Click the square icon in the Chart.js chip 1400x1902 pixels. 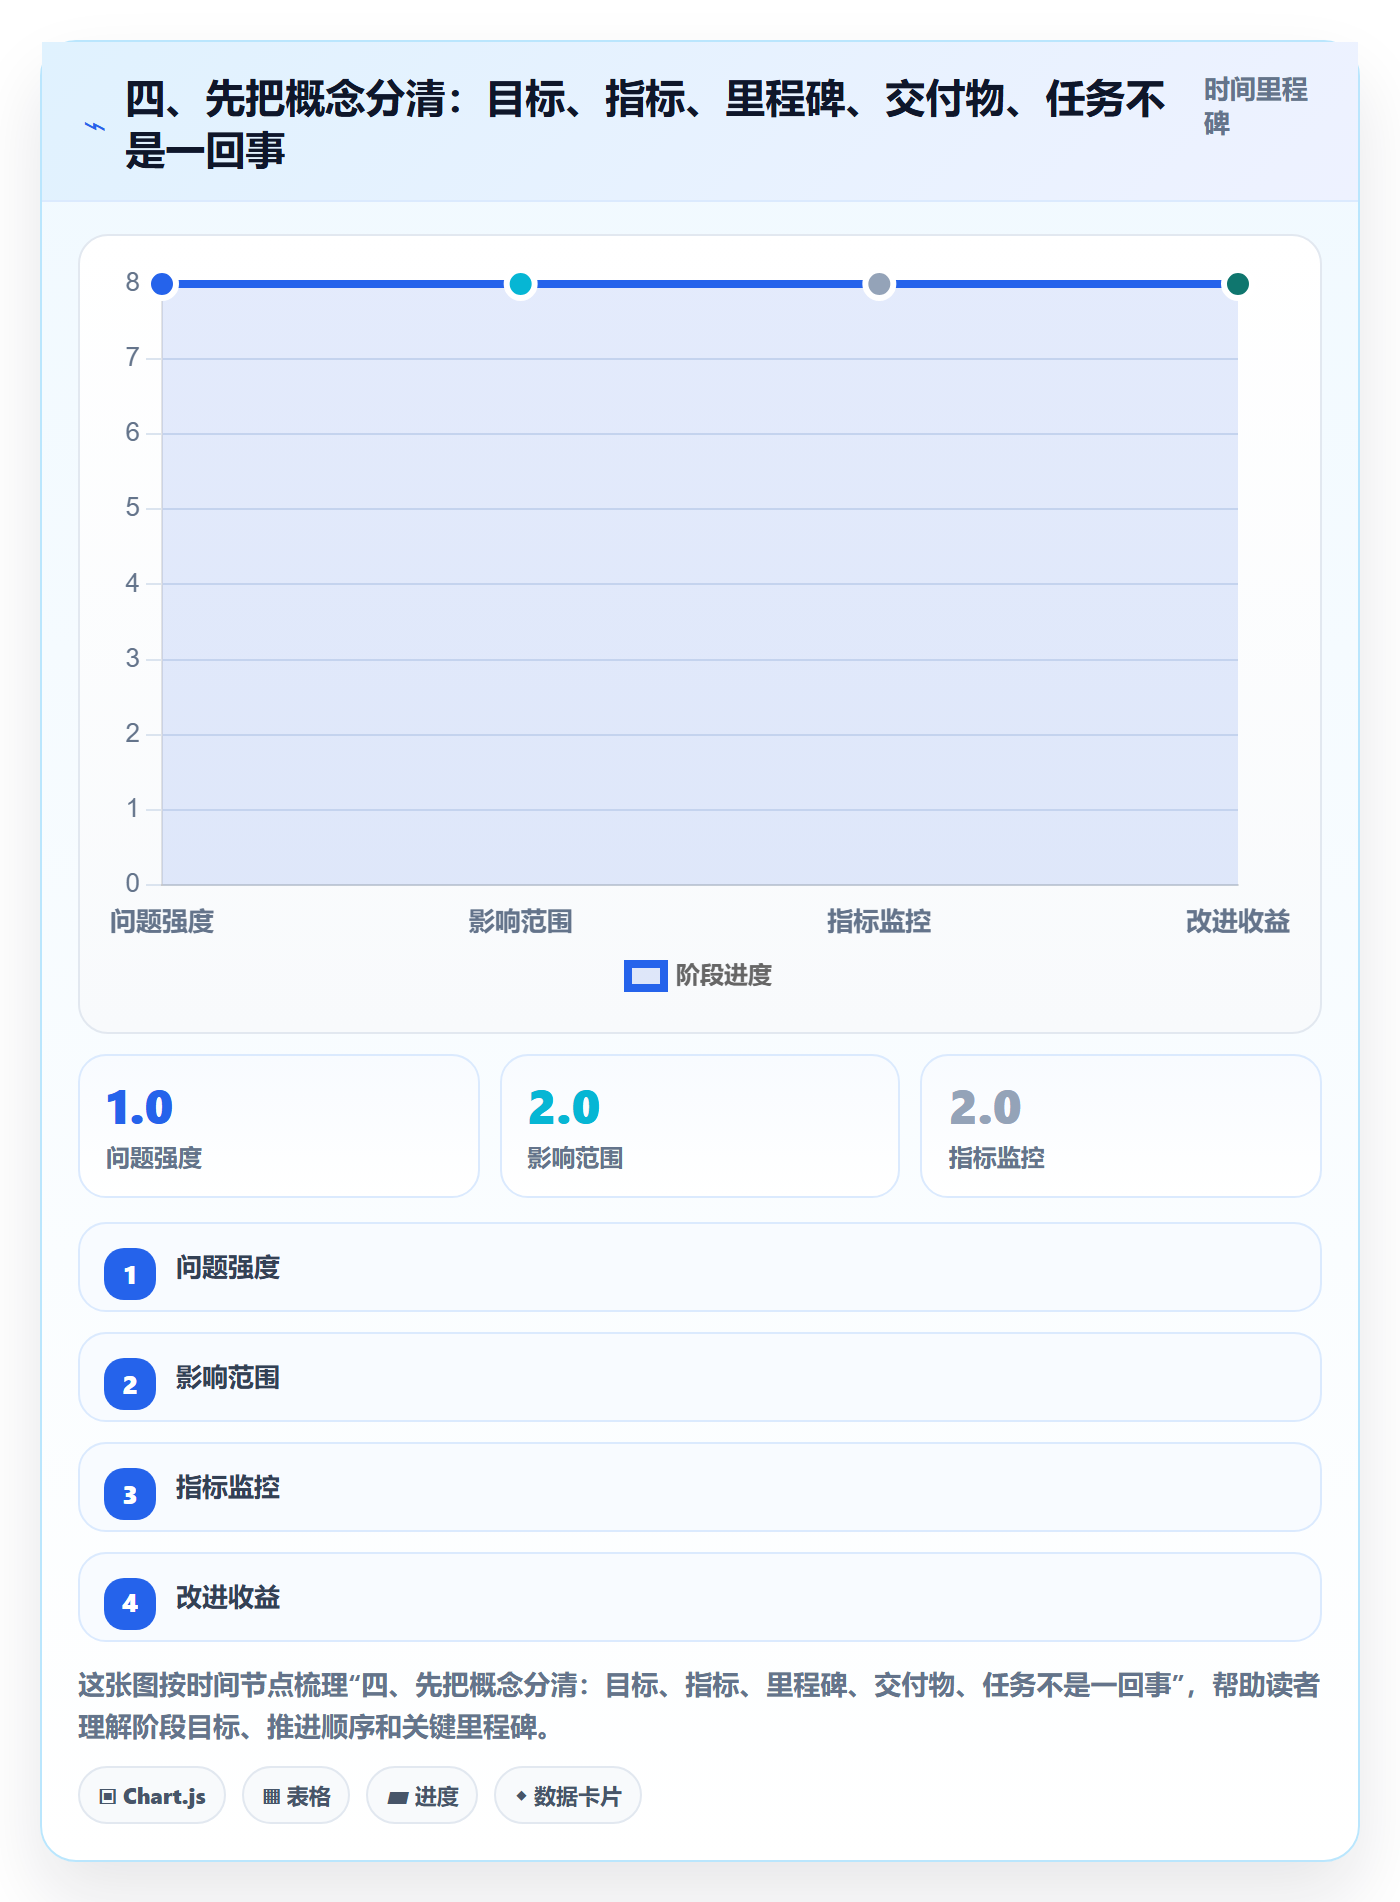tap(108, 1797)
